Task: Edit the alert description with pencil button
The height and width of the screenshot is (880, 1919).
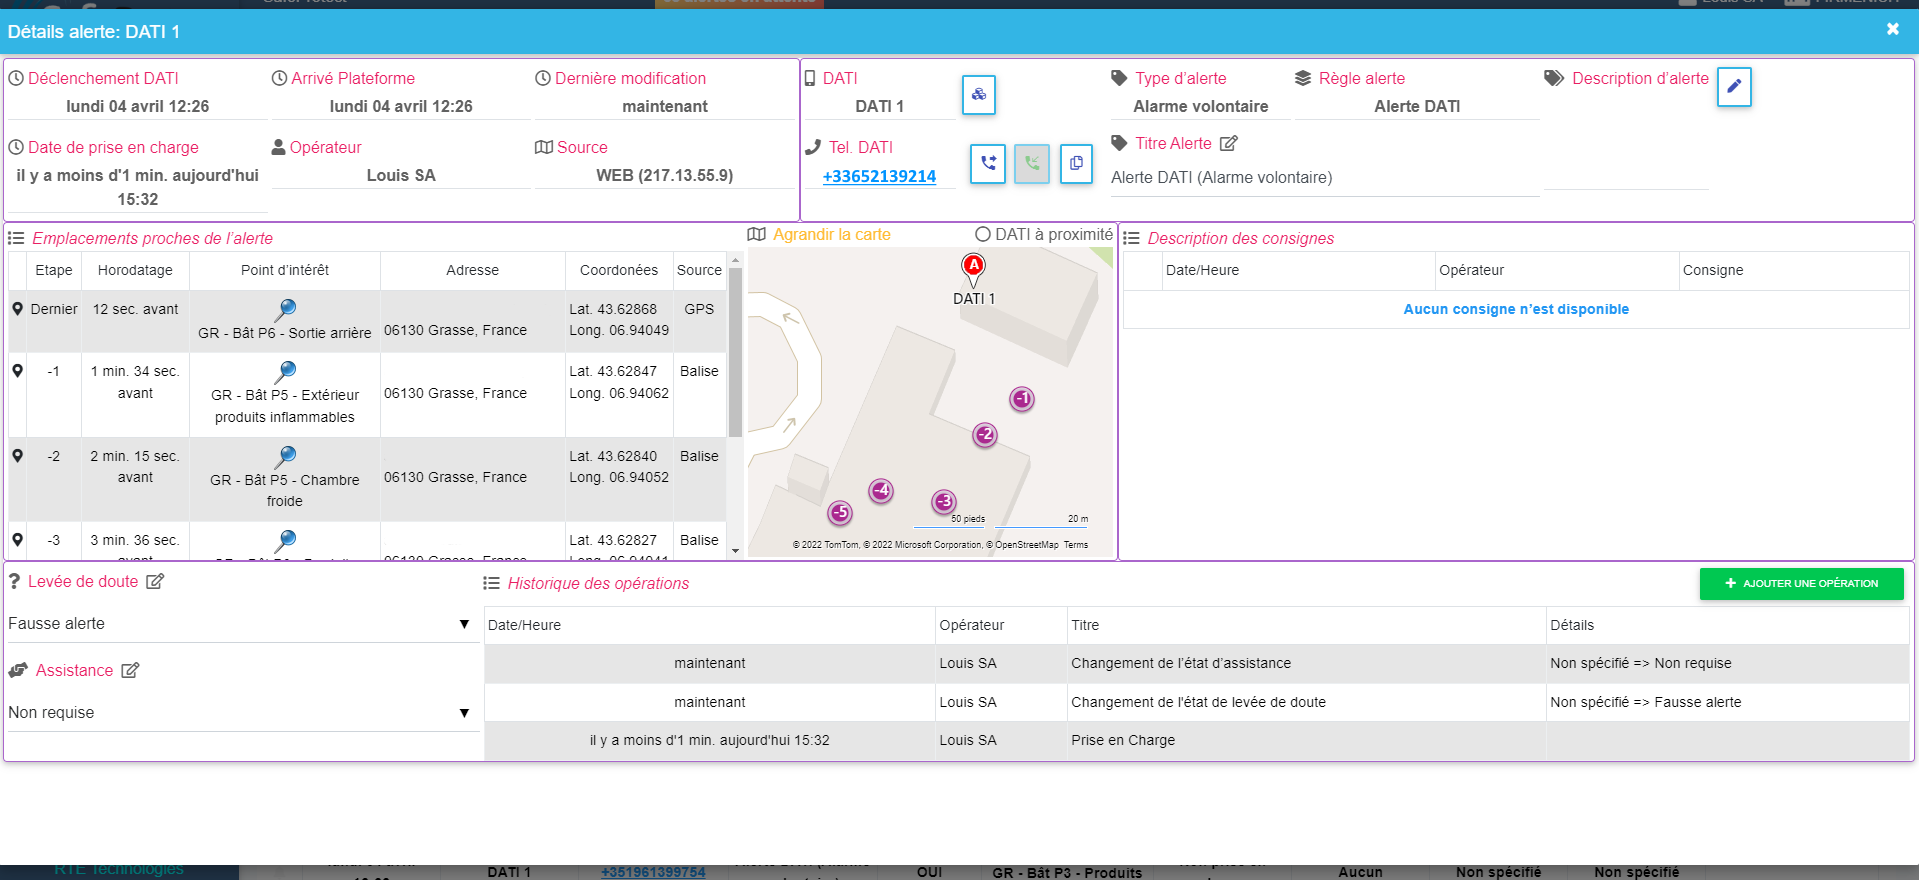Action: click(x=1734, y=87)
